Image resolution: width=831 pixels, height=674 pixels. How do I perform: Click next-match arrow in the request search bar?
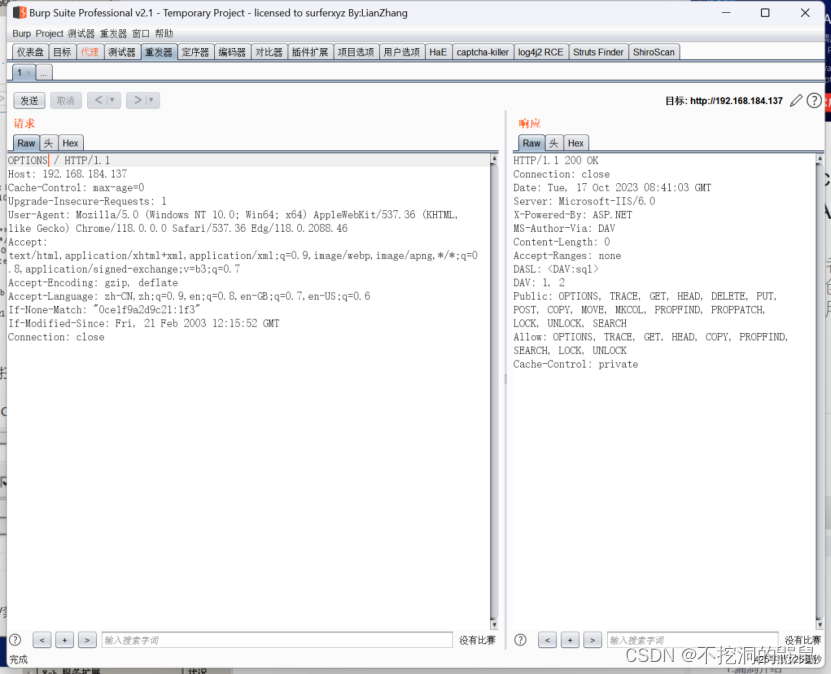coord(85,640)
